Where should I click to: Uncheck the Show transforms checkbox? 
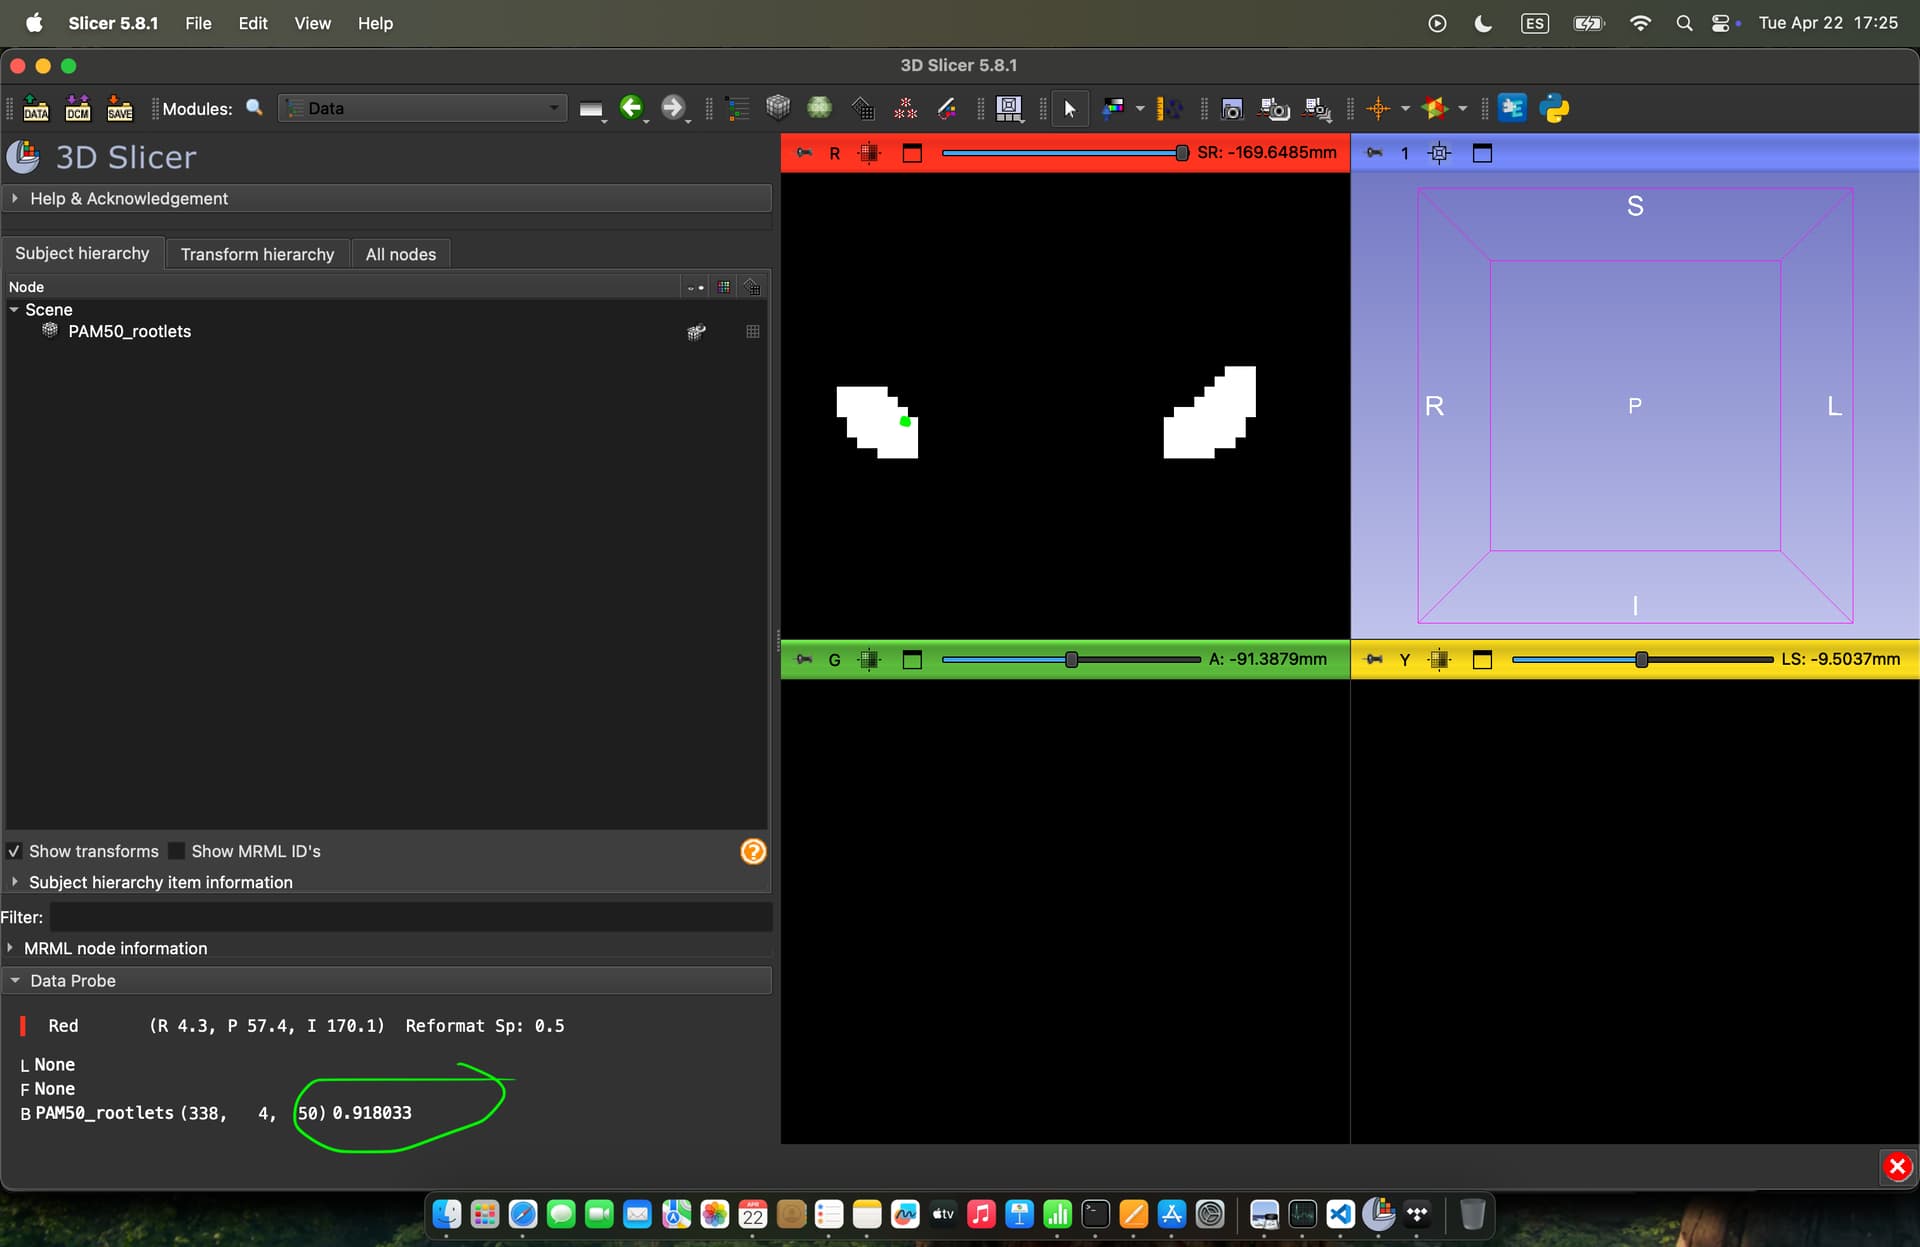pos(14,851)
